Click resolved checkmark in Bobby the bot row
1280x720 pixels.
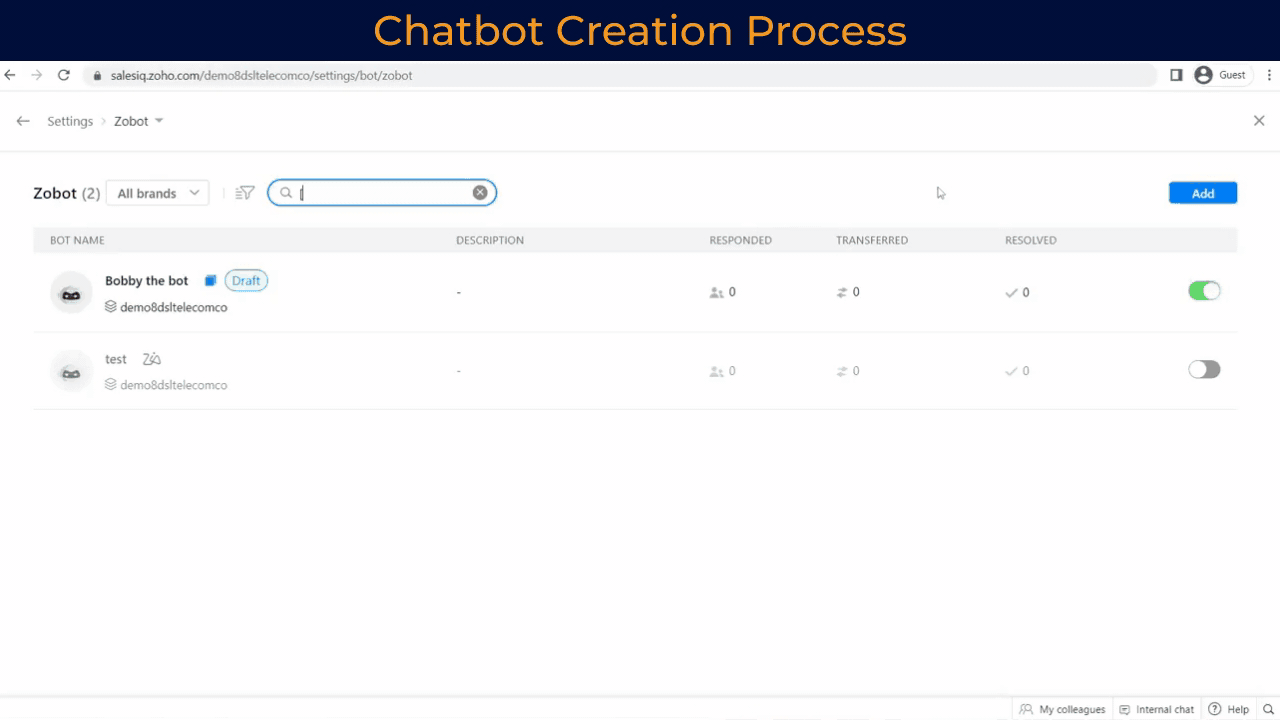coord(1011,293)
